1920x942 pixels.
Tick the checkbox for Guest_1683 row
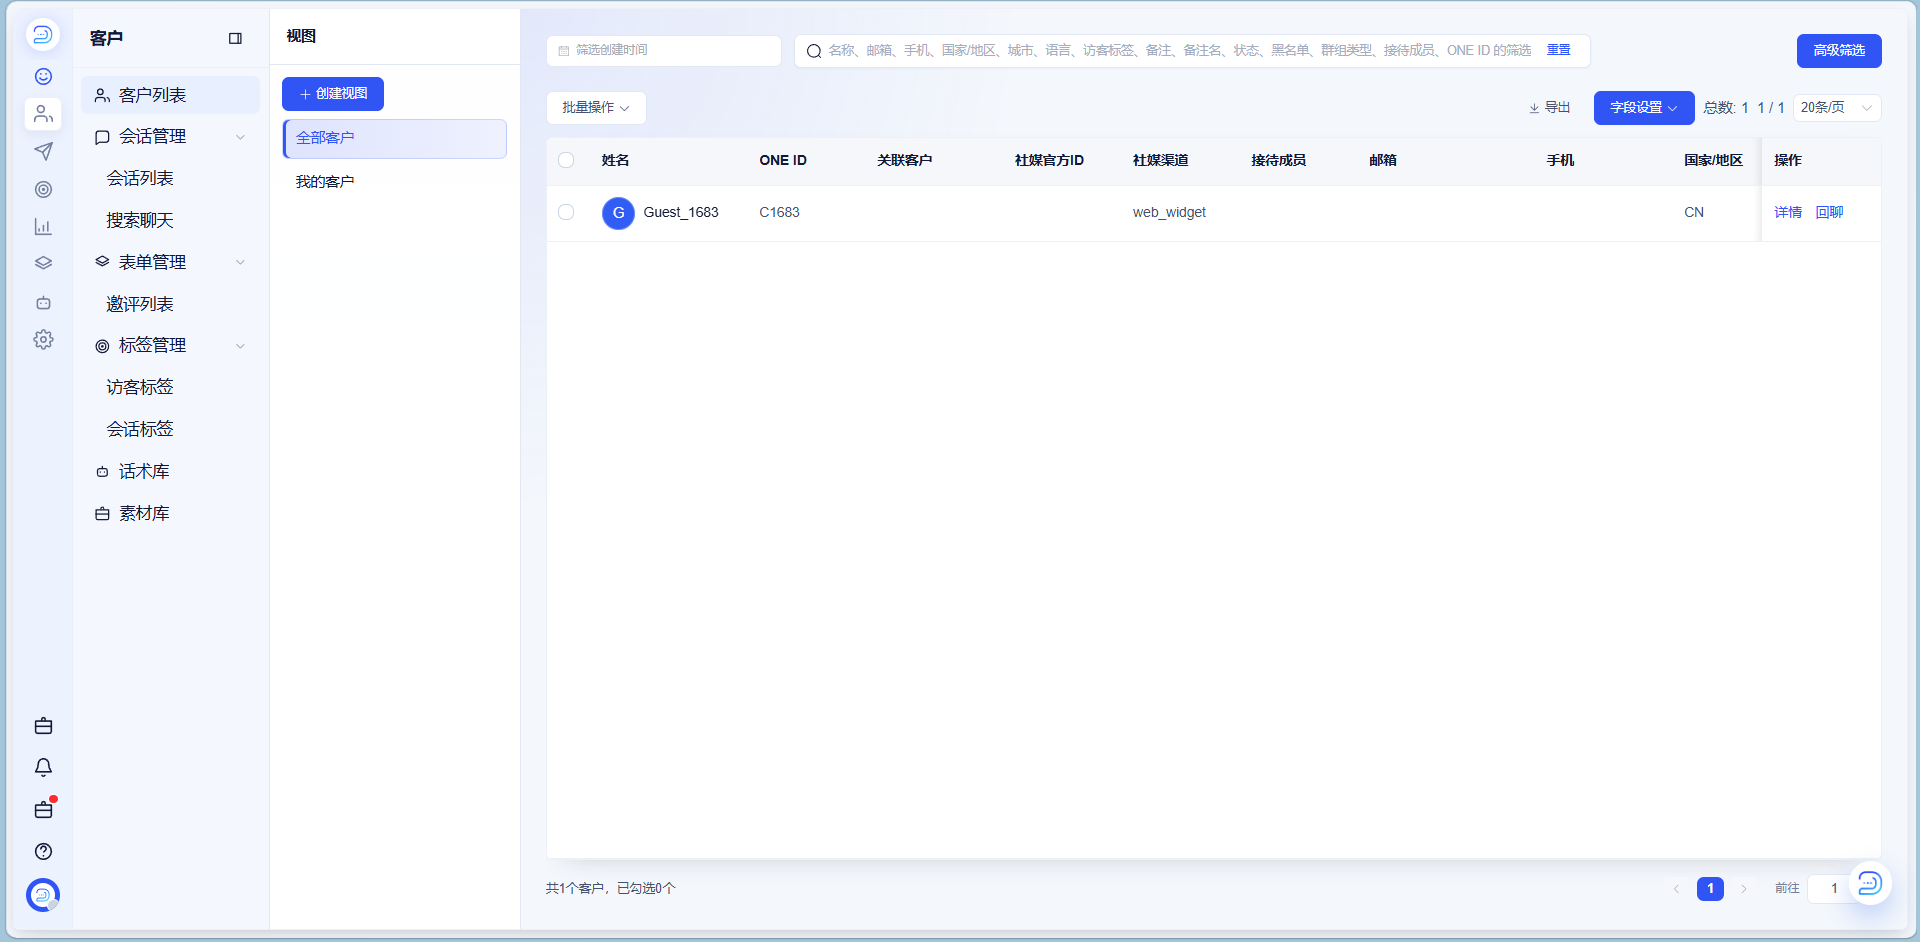pos(566,212)
